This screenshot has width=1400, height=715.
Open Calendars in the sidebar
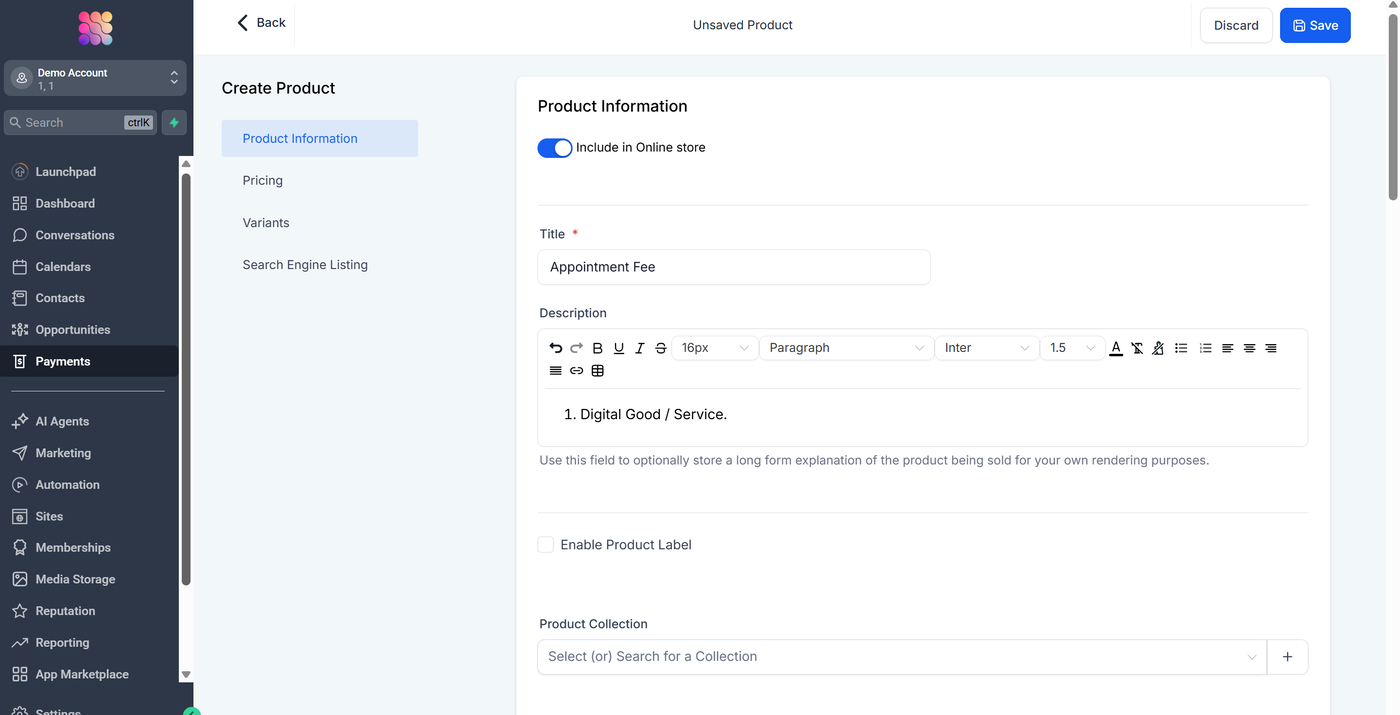63,267
